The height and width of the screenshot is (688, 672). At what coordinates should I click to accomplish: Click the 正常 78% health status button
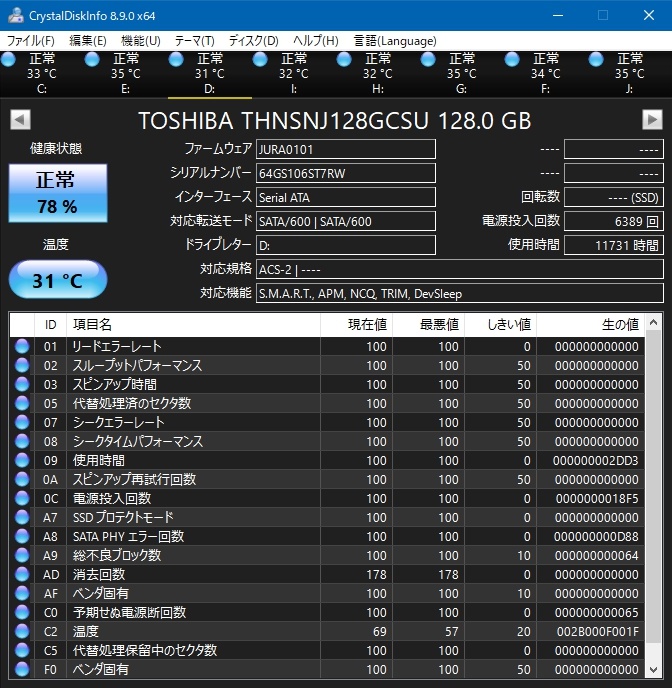click(x=56, y=193)
